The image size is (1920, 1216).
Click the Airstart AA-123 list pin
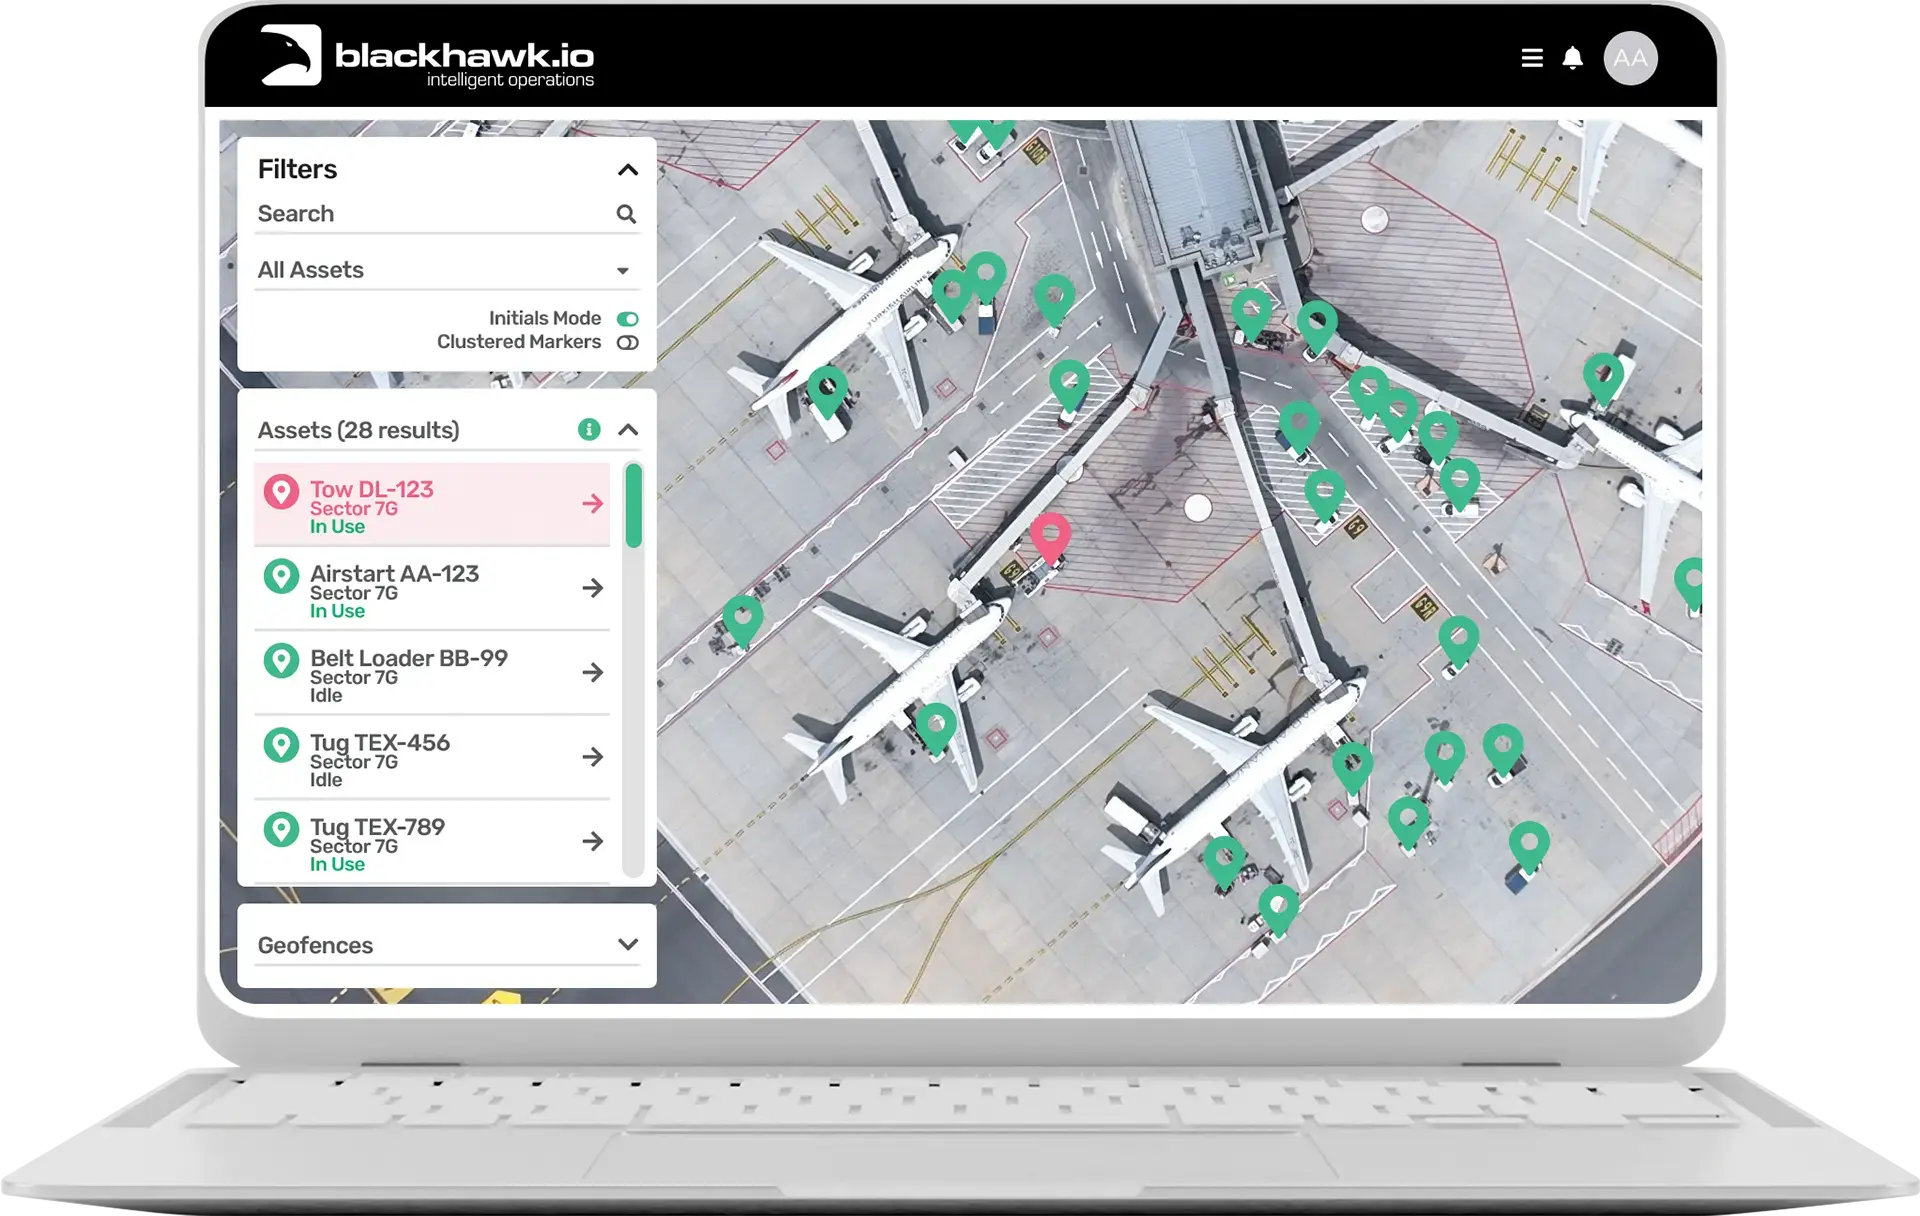point(281,577)
